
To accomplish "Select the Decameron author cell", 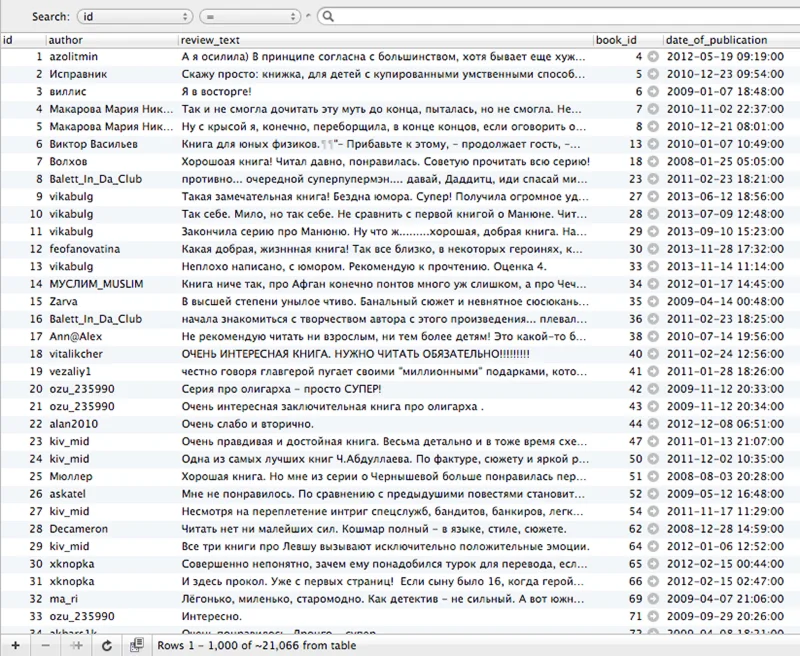I will [80, 529].
